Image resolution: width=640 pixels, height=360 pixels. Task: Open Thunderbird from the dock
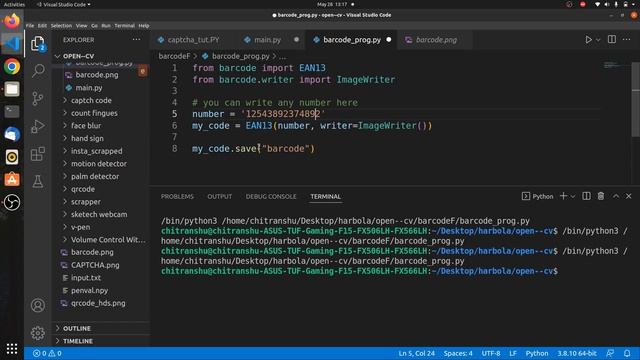tap(12, 134)
